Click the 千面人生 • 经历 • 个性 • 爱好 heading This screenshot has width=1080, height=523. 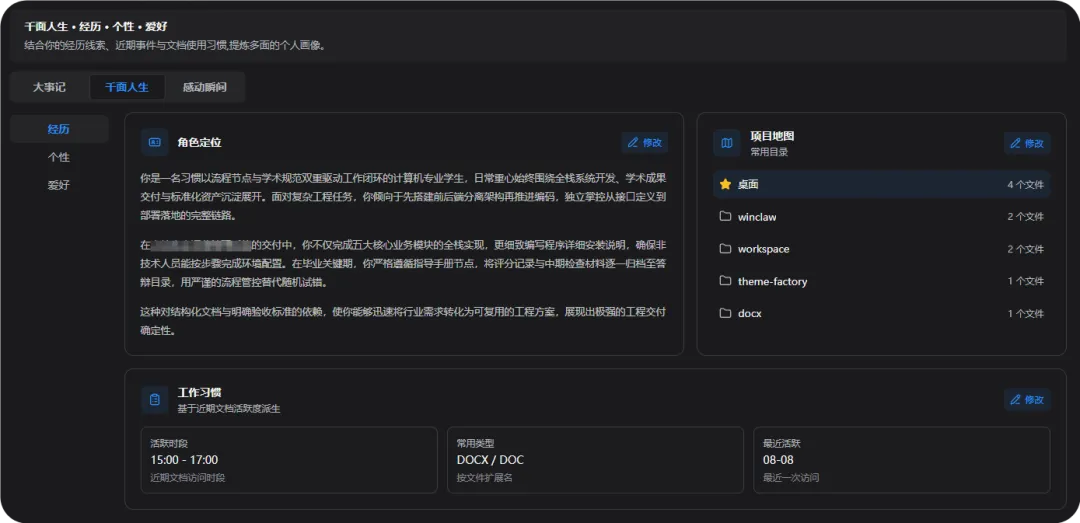[96, 27]
